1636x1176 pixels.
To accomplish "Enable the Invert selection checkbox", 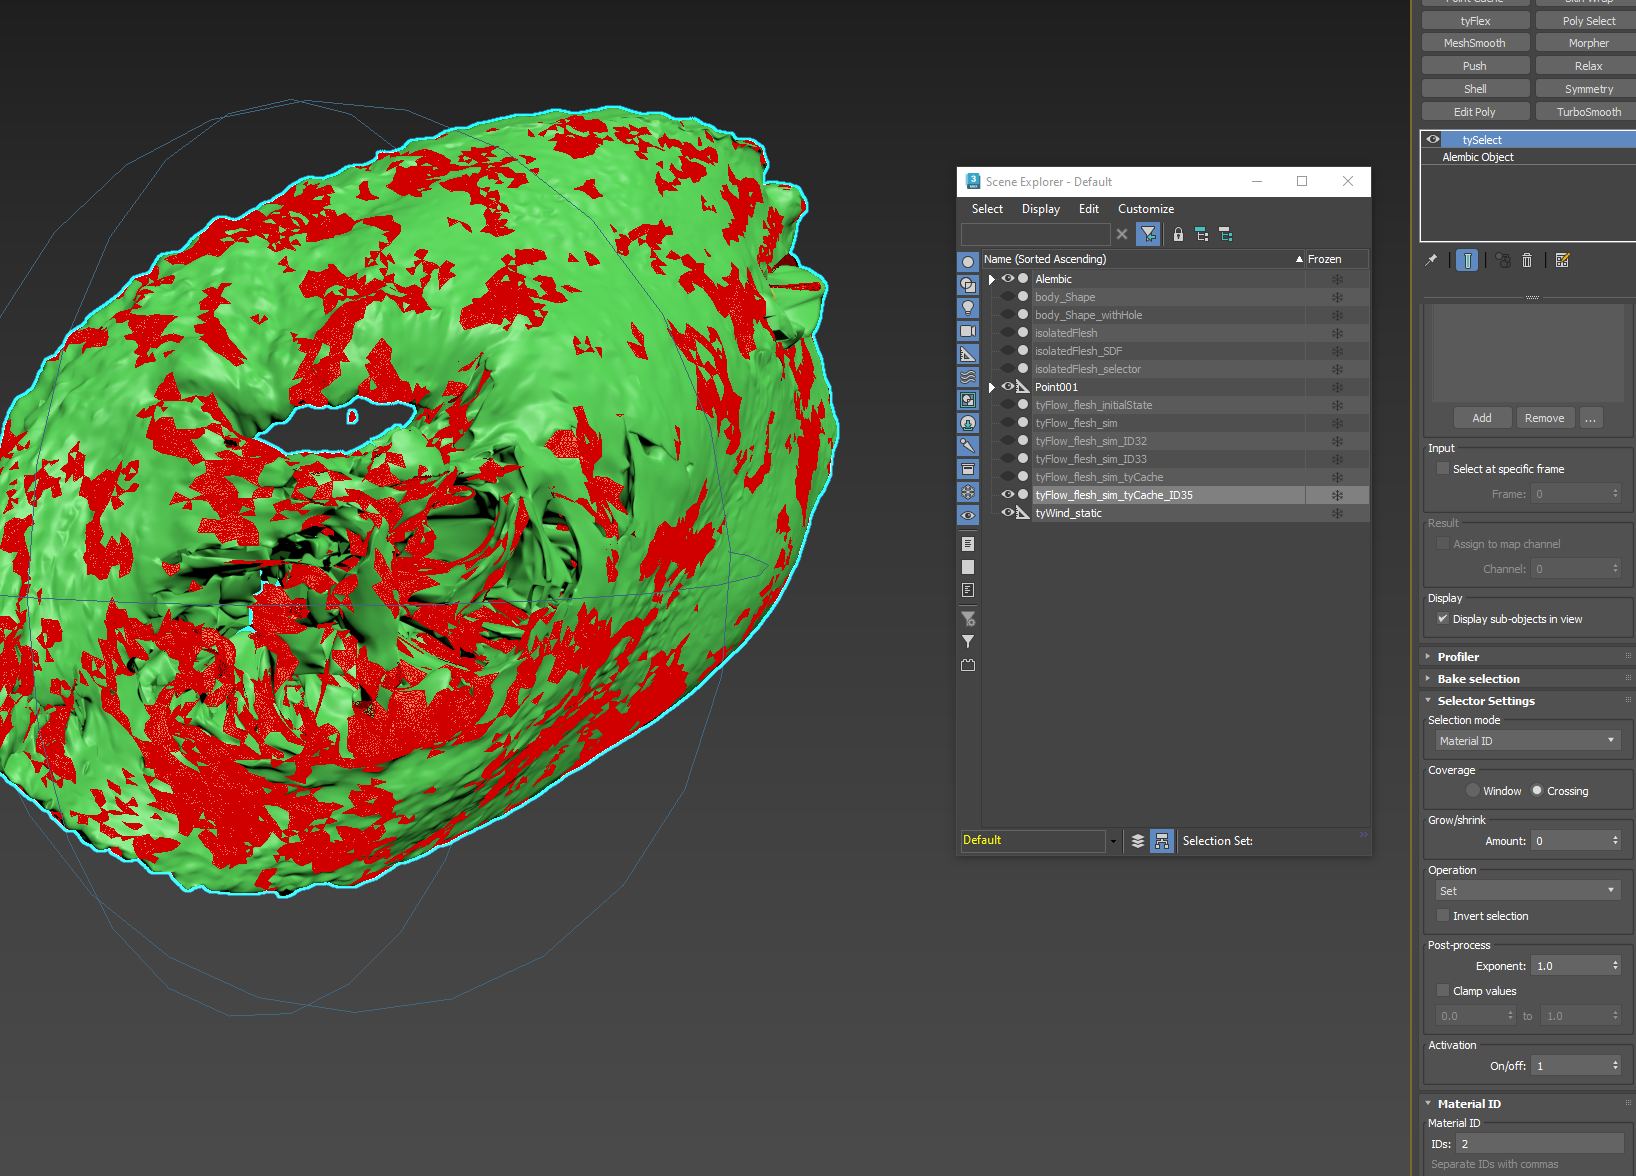I will (x=1443, y=916).
